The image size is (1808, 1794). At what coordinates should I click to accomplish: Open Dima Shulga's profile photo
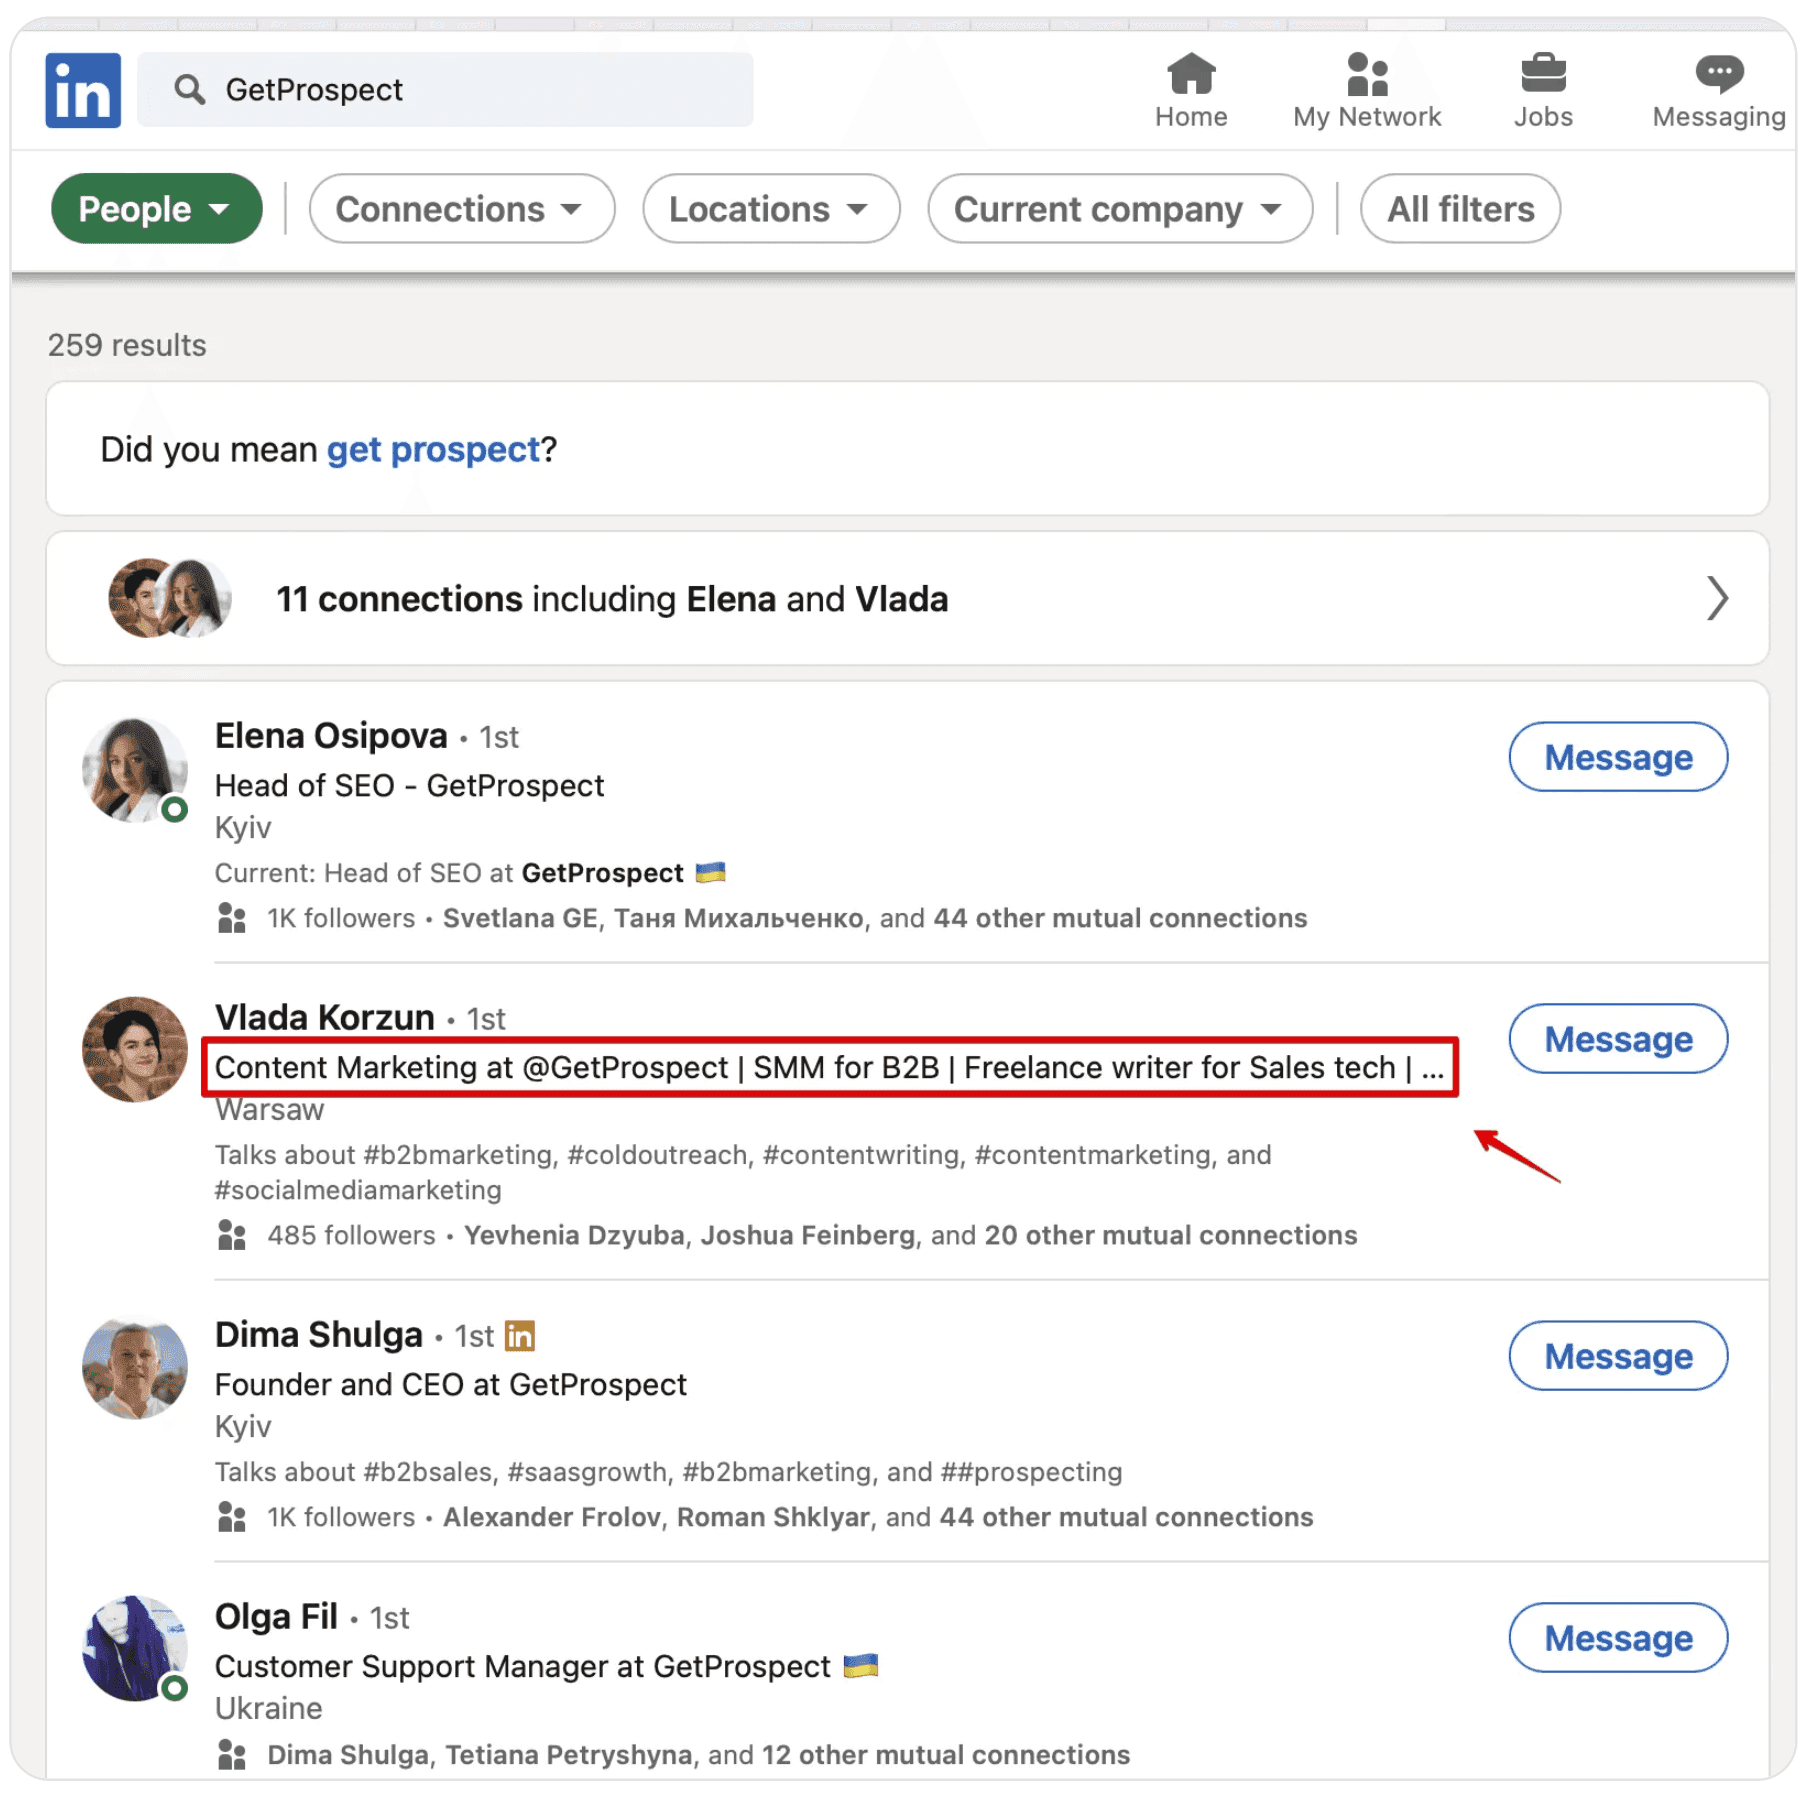coord(135,1368)
